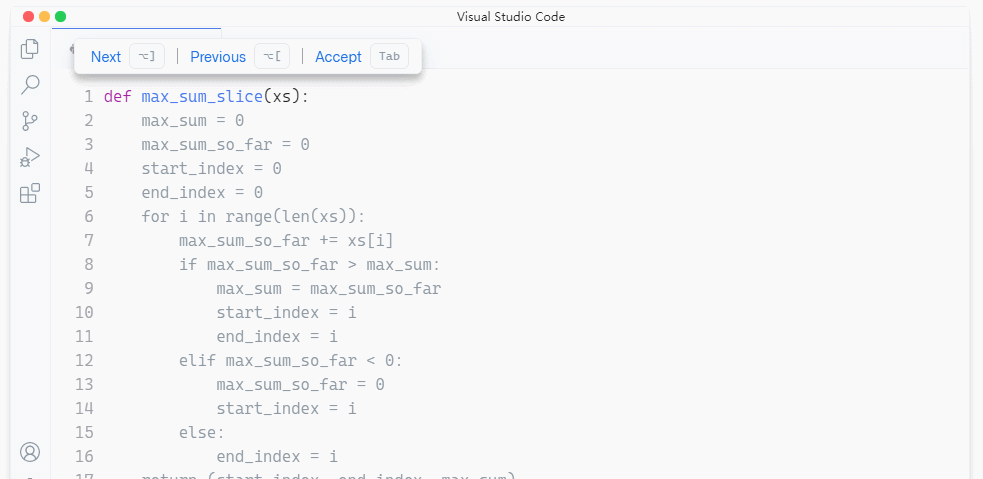This screenshot has height=479, width=983.
Task: Click the Tab key badge beside Accept
Action: (x=389, y=57)
